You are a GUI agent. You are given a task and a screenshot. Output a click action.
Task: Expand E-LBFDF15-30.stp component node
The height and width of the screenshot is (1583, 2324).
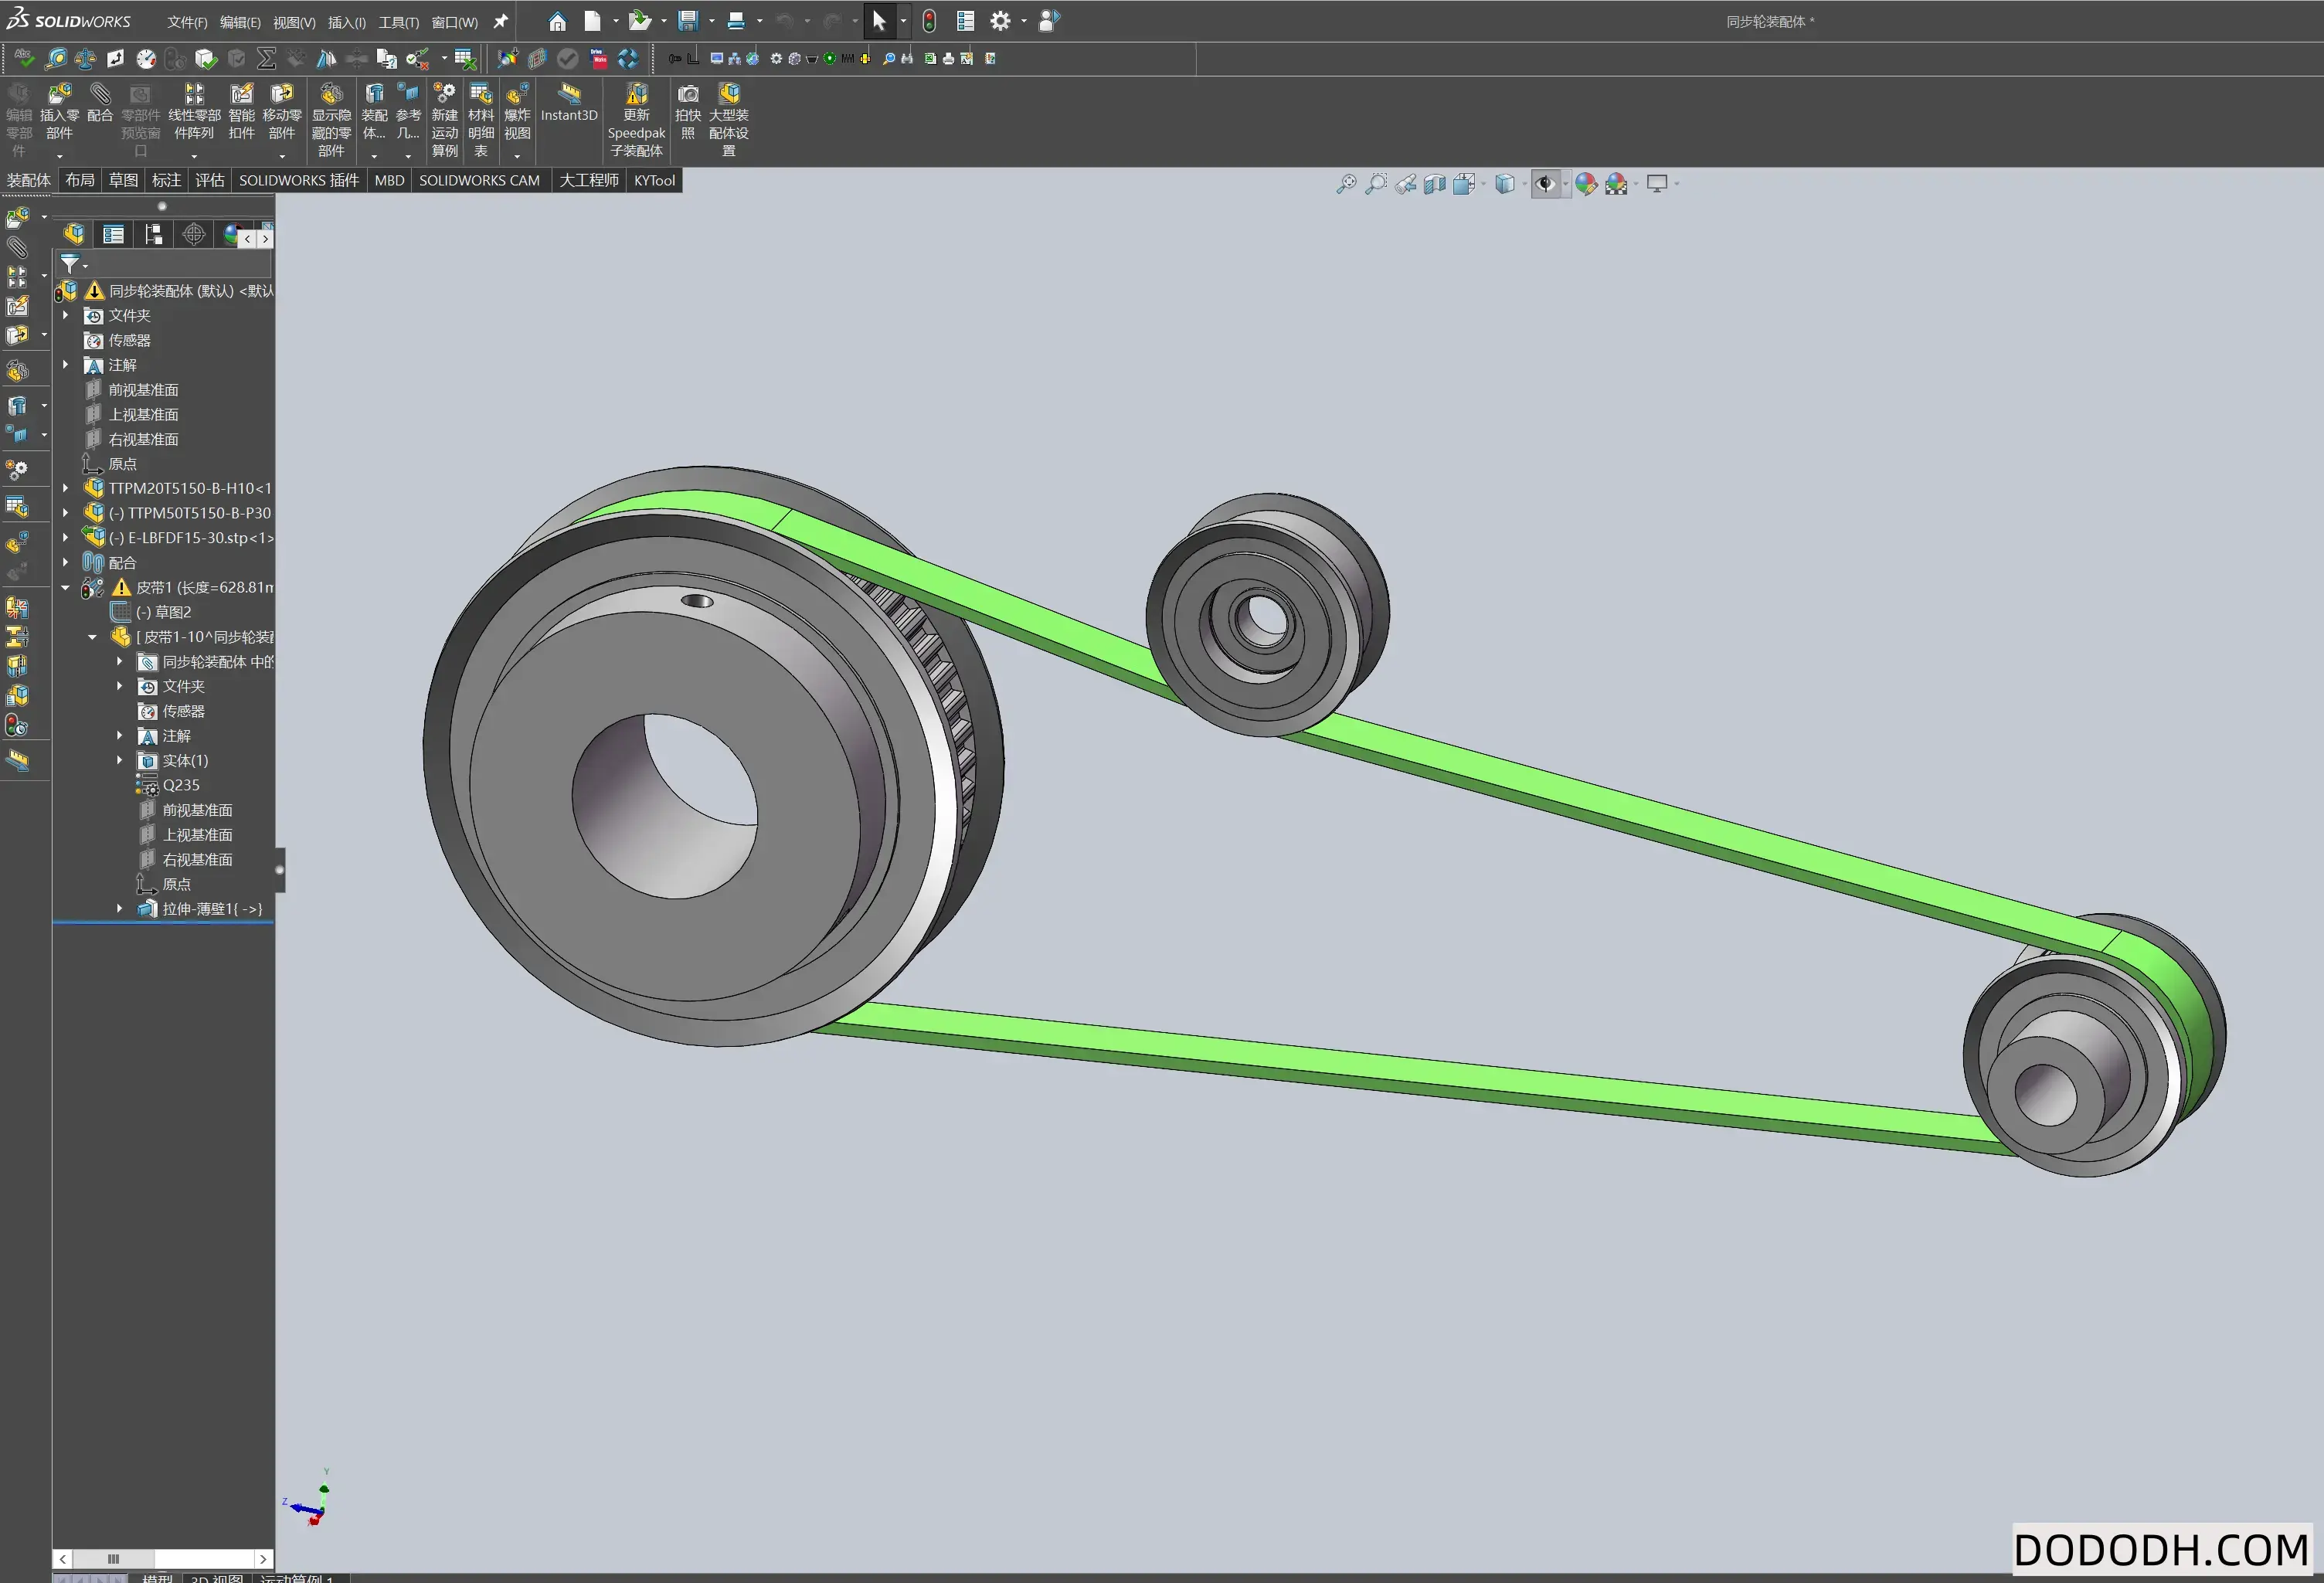coord(66,538)
